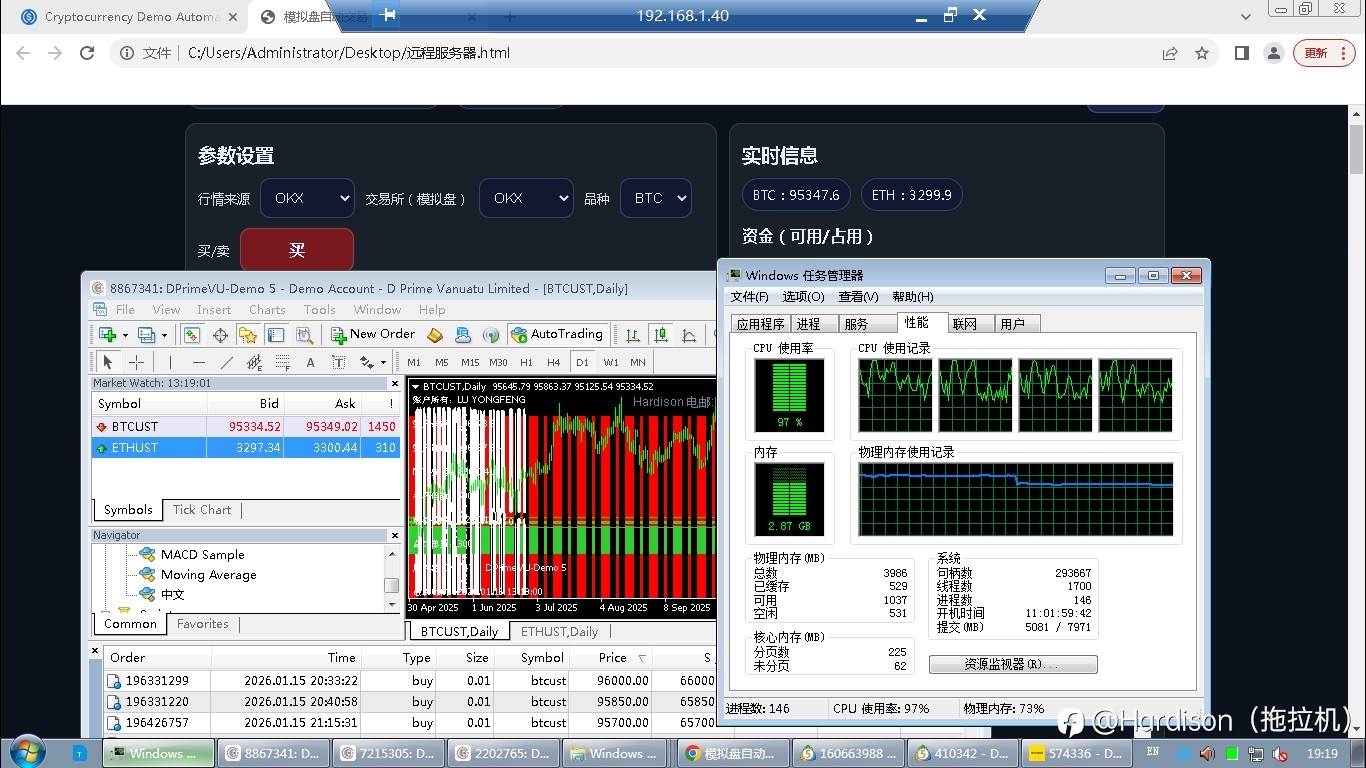Click the 资源监视器 button
This screenshot has height=768, width=1366.
click(x=1012, y=664)
